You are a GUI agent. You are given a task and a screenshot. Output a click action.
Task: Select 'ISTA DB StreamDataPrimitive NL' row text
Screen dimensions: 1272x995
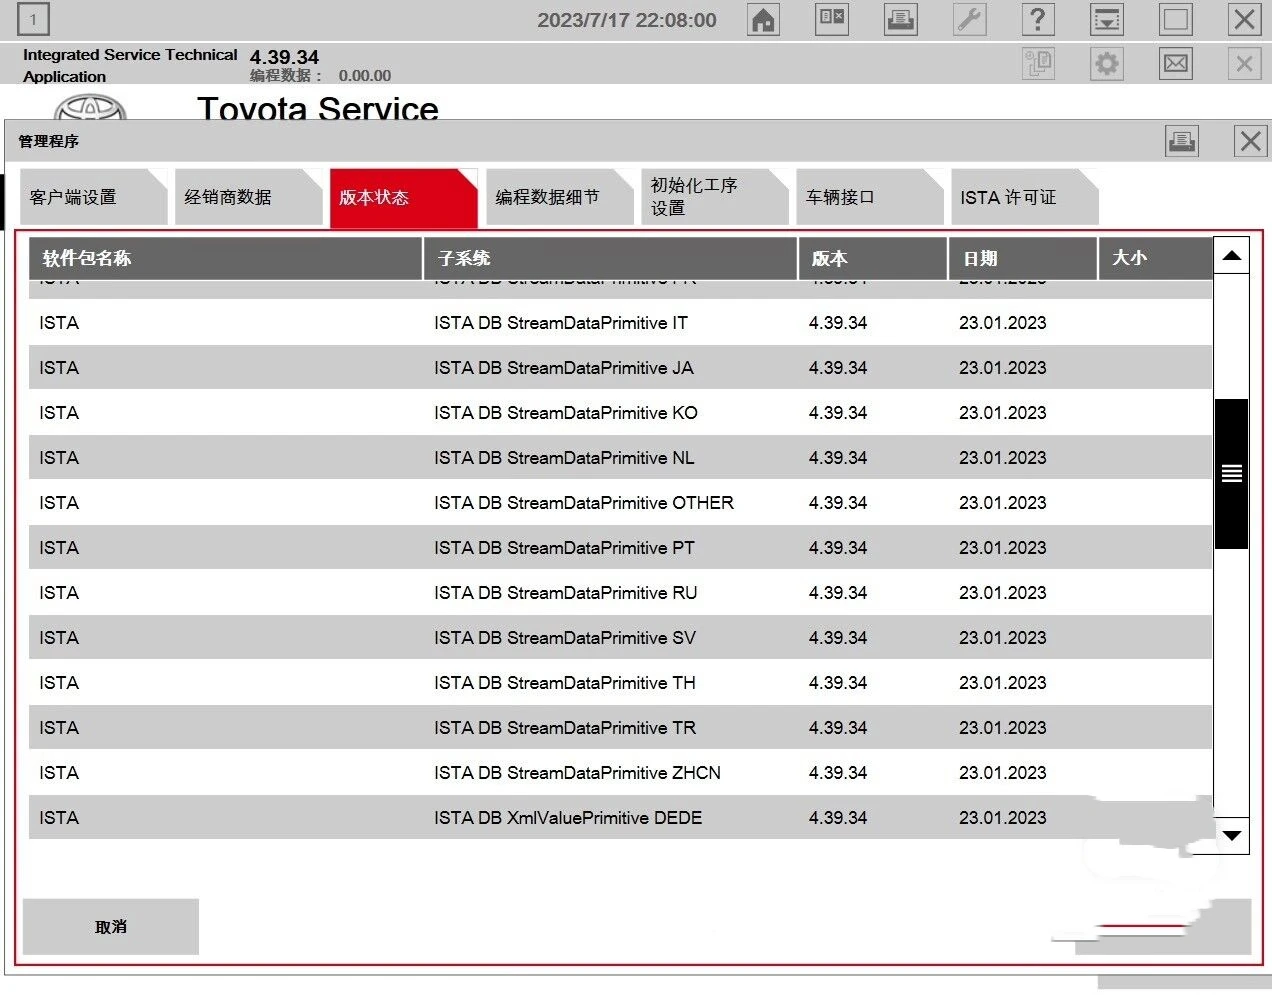coord(564,458)
